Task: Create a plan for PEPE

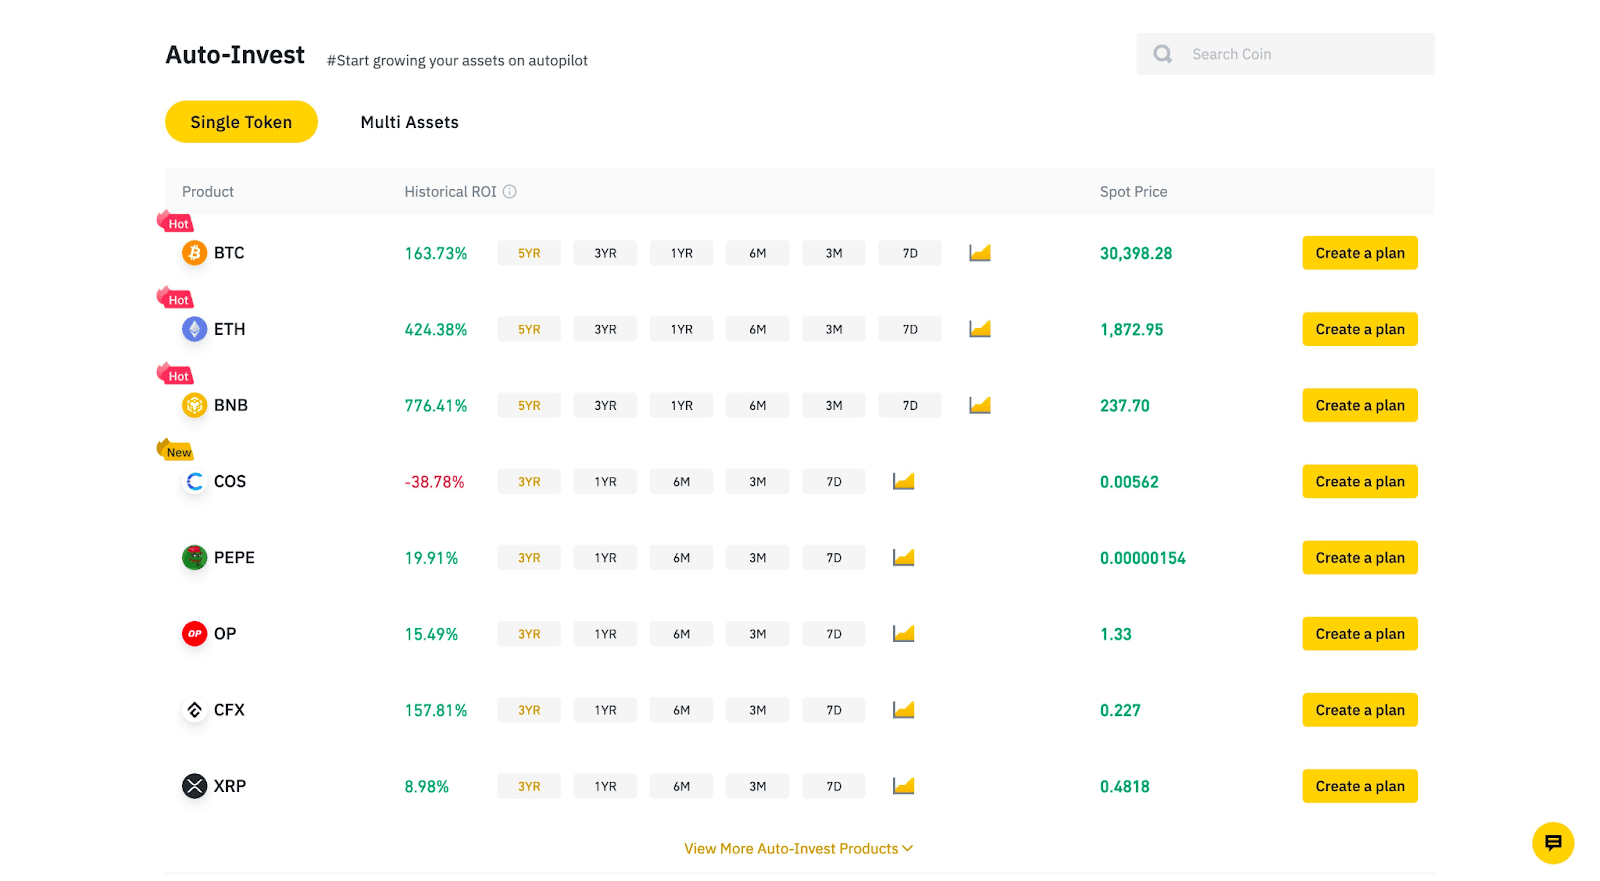Action: click(x=1360, y=557)
